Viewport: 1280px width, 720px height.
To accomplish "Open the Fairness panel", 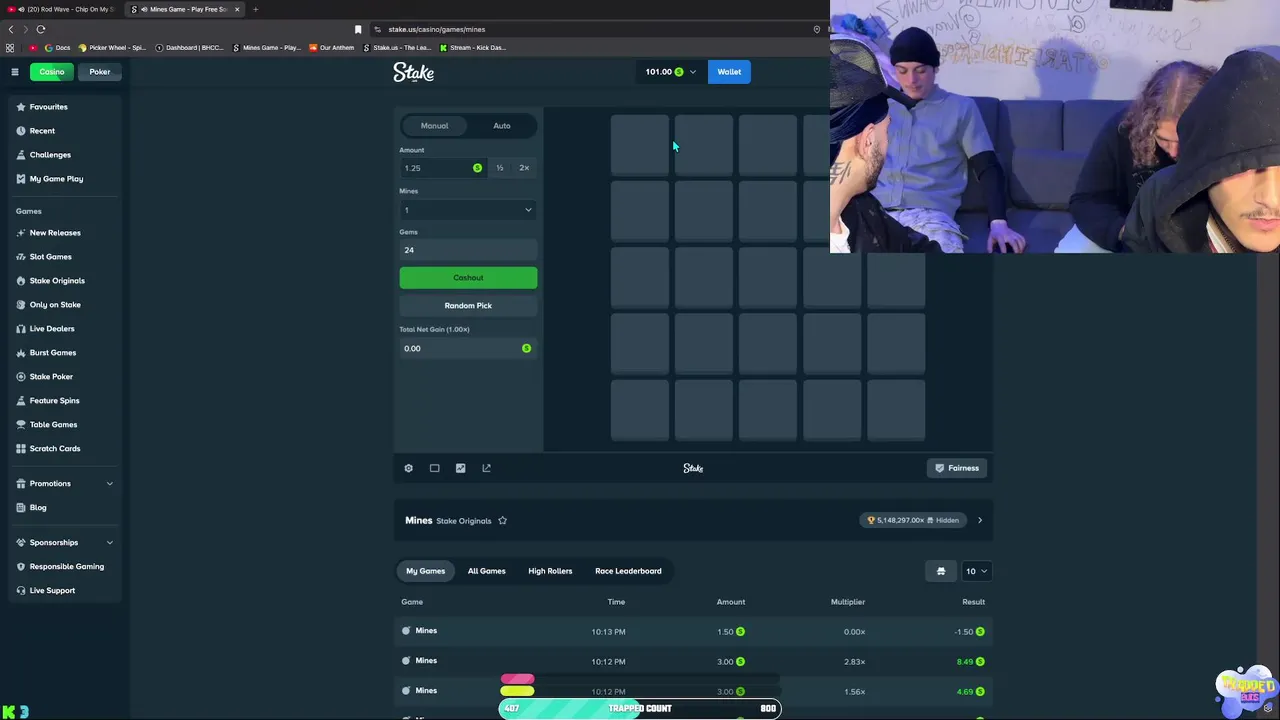I will 957,468.
